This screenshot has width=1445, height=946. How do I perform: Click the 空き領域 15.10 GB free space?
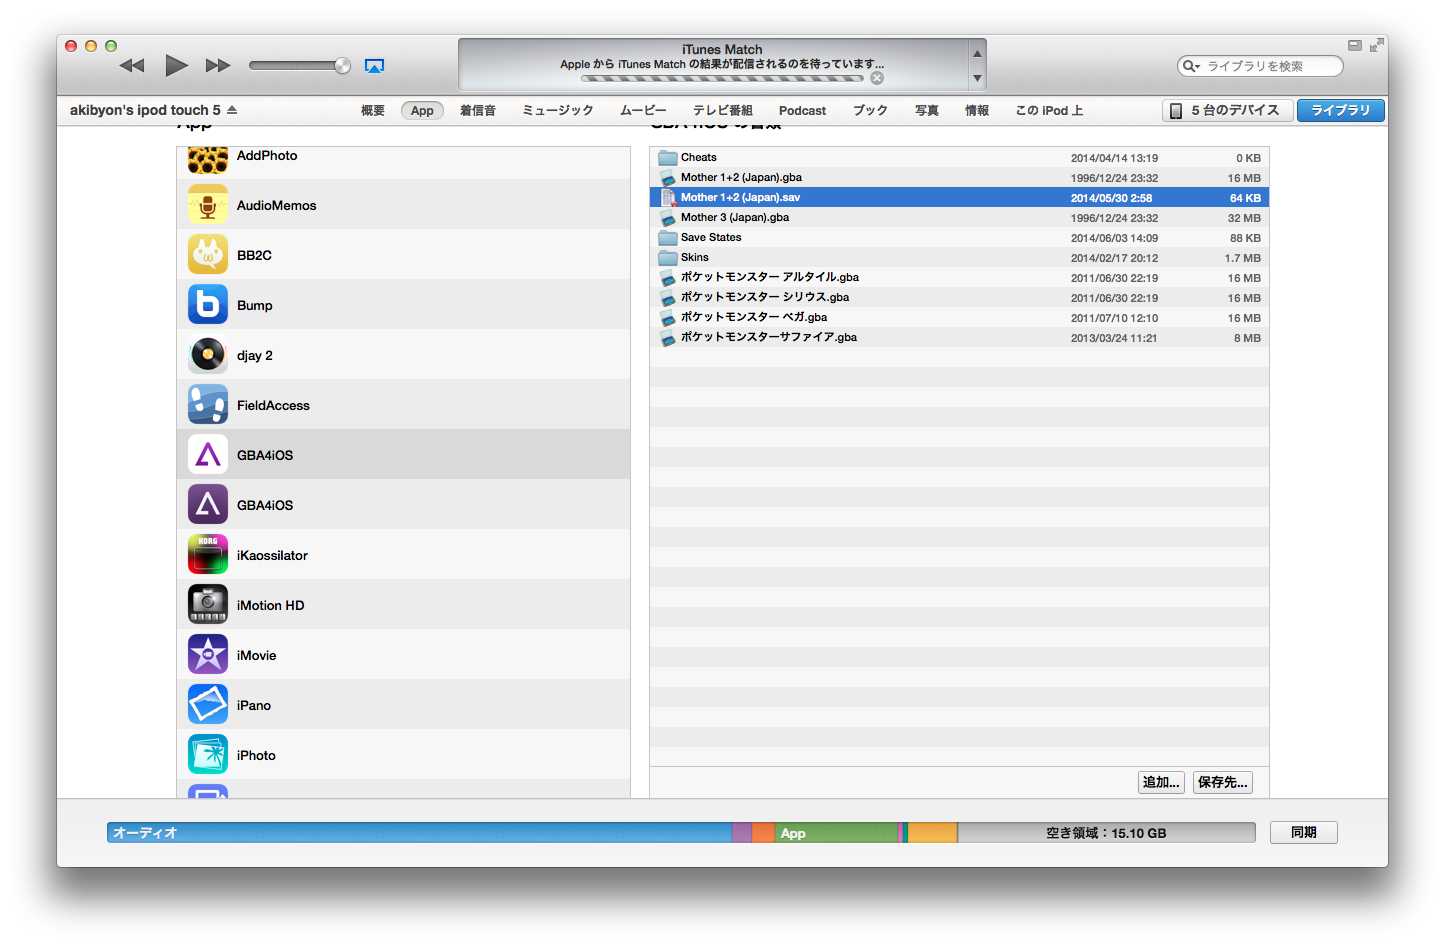(x=1106, y=833)
